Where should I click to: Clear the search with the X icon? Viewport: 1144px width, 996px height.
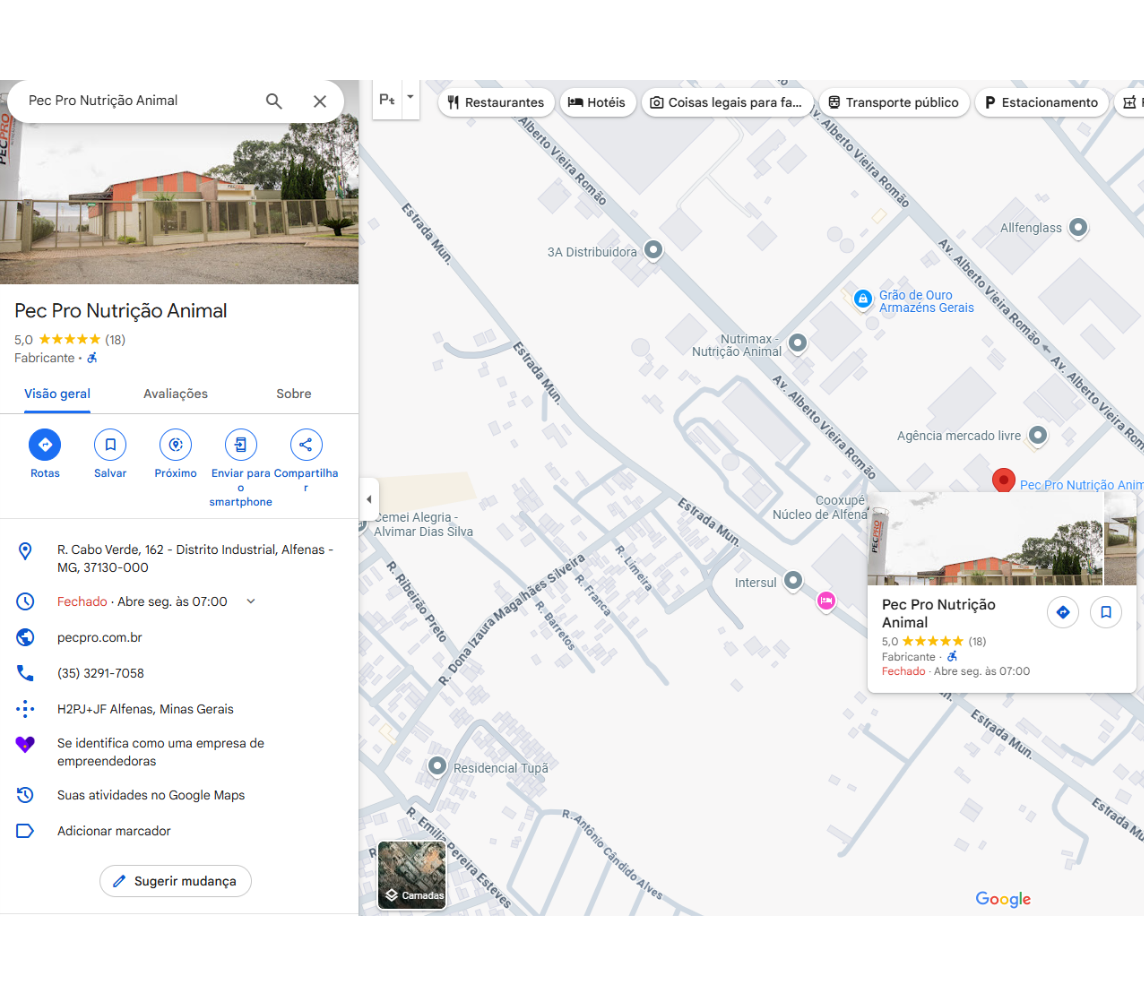point(320,101)
